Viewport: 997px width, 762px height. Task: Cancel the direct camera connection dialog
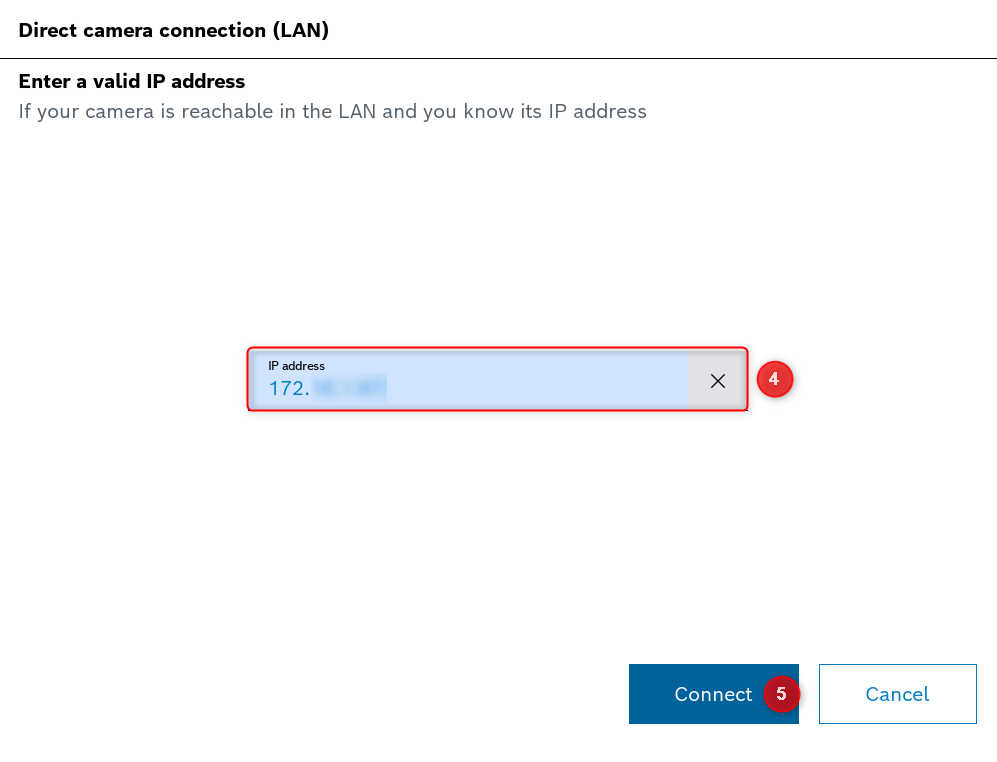point(897,694)
